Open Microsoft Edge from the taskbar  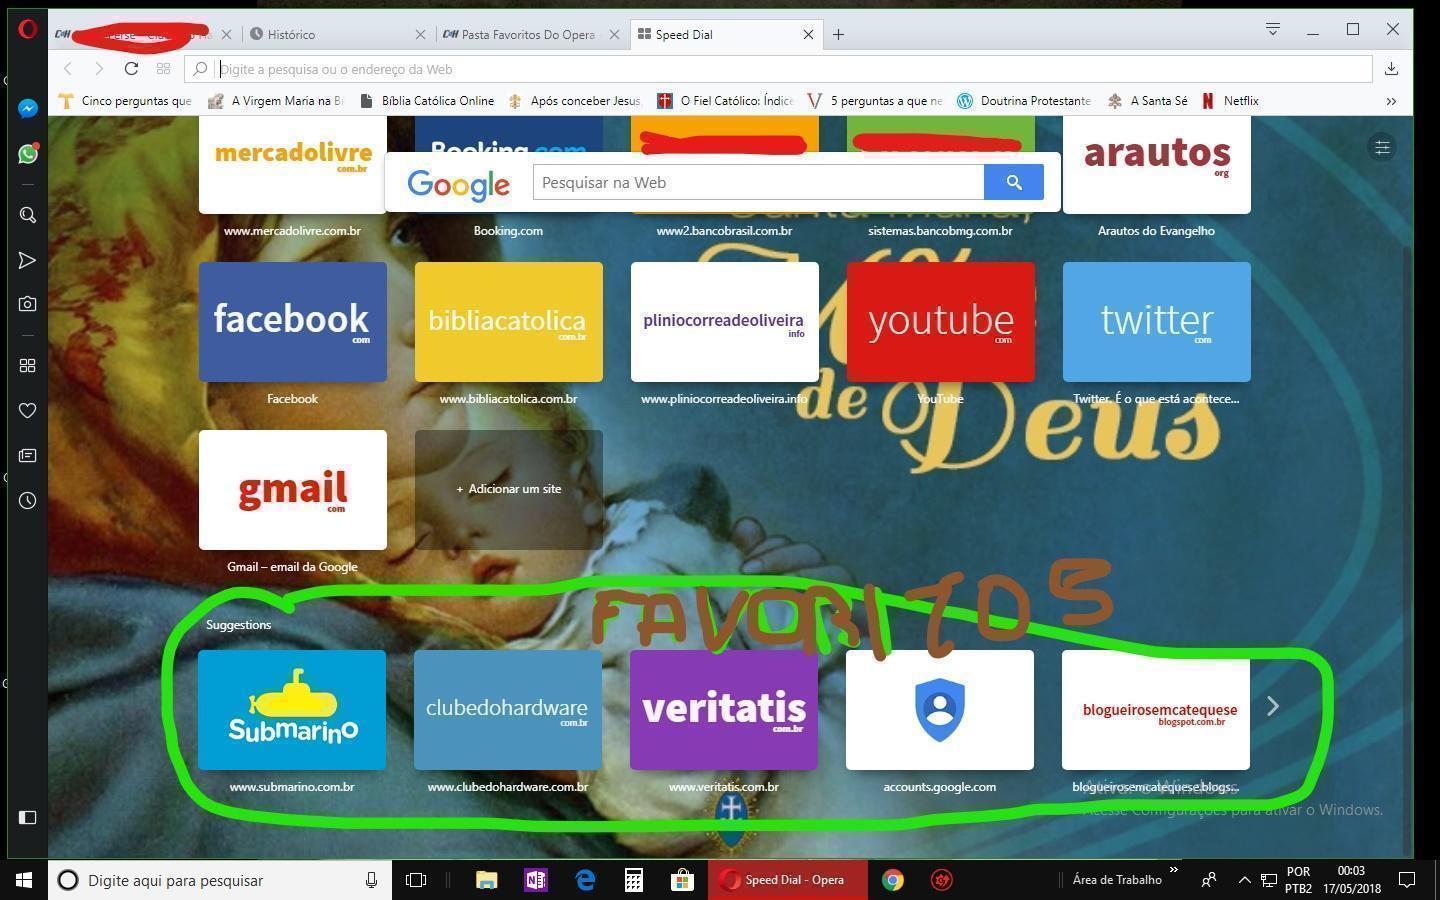pyautogui.click(x=585, y=880)
